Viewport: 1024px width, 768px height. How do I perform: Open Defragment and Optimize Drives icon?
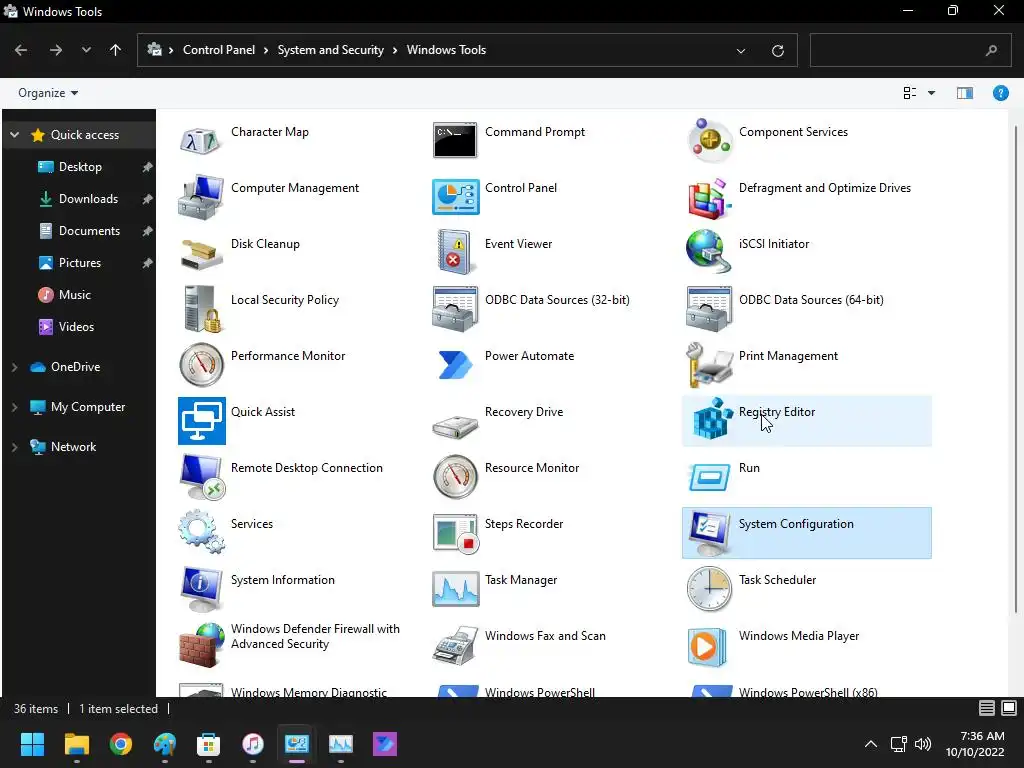710,198
